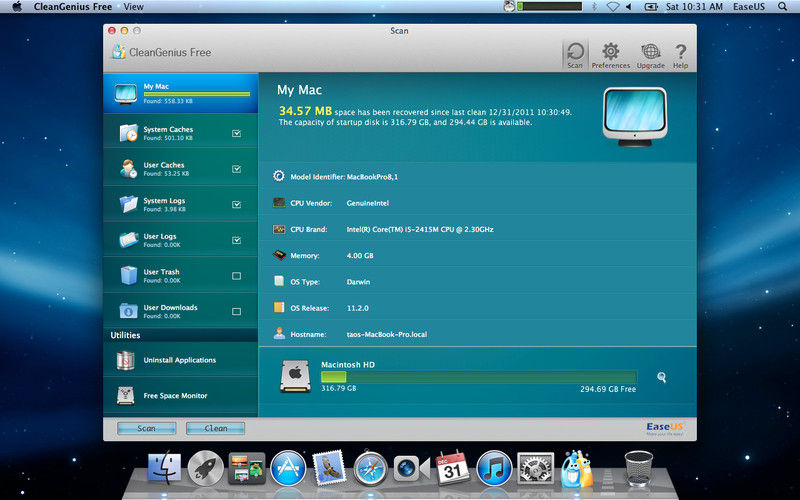
Task: Click the System Logs folder icon
Action: pos(128,204)
